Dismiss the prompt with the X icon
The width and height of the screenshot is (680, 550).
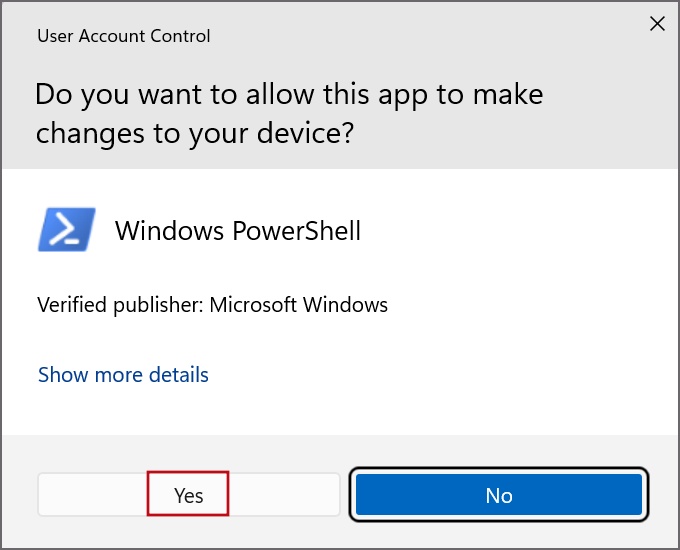click(657, 24)
